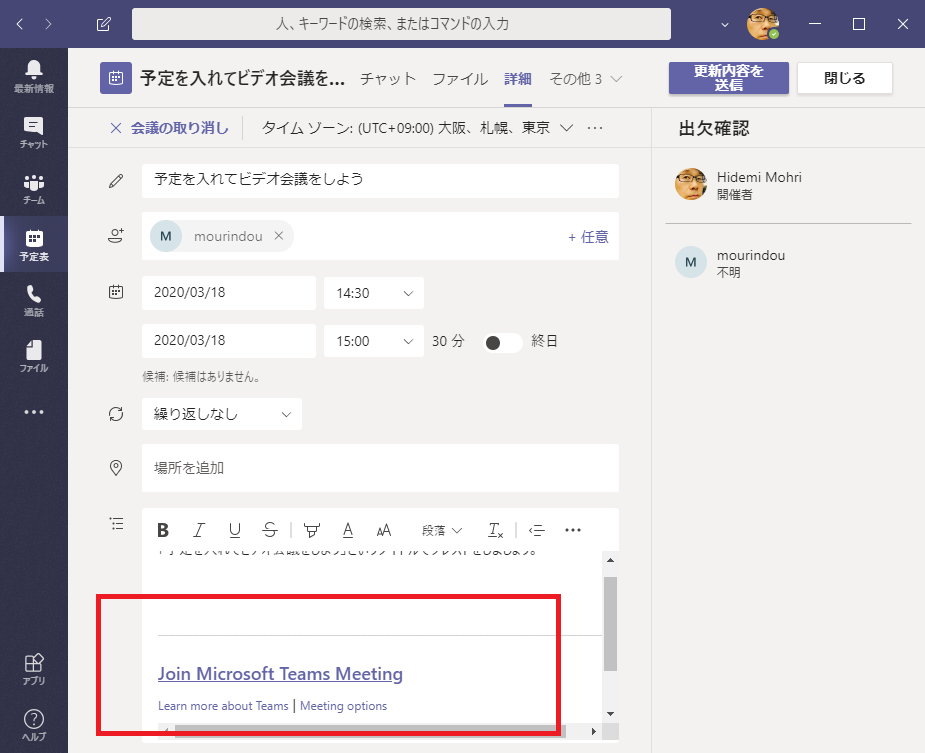
Task: Click the new chat compose icon
Action: coord(104,24)
